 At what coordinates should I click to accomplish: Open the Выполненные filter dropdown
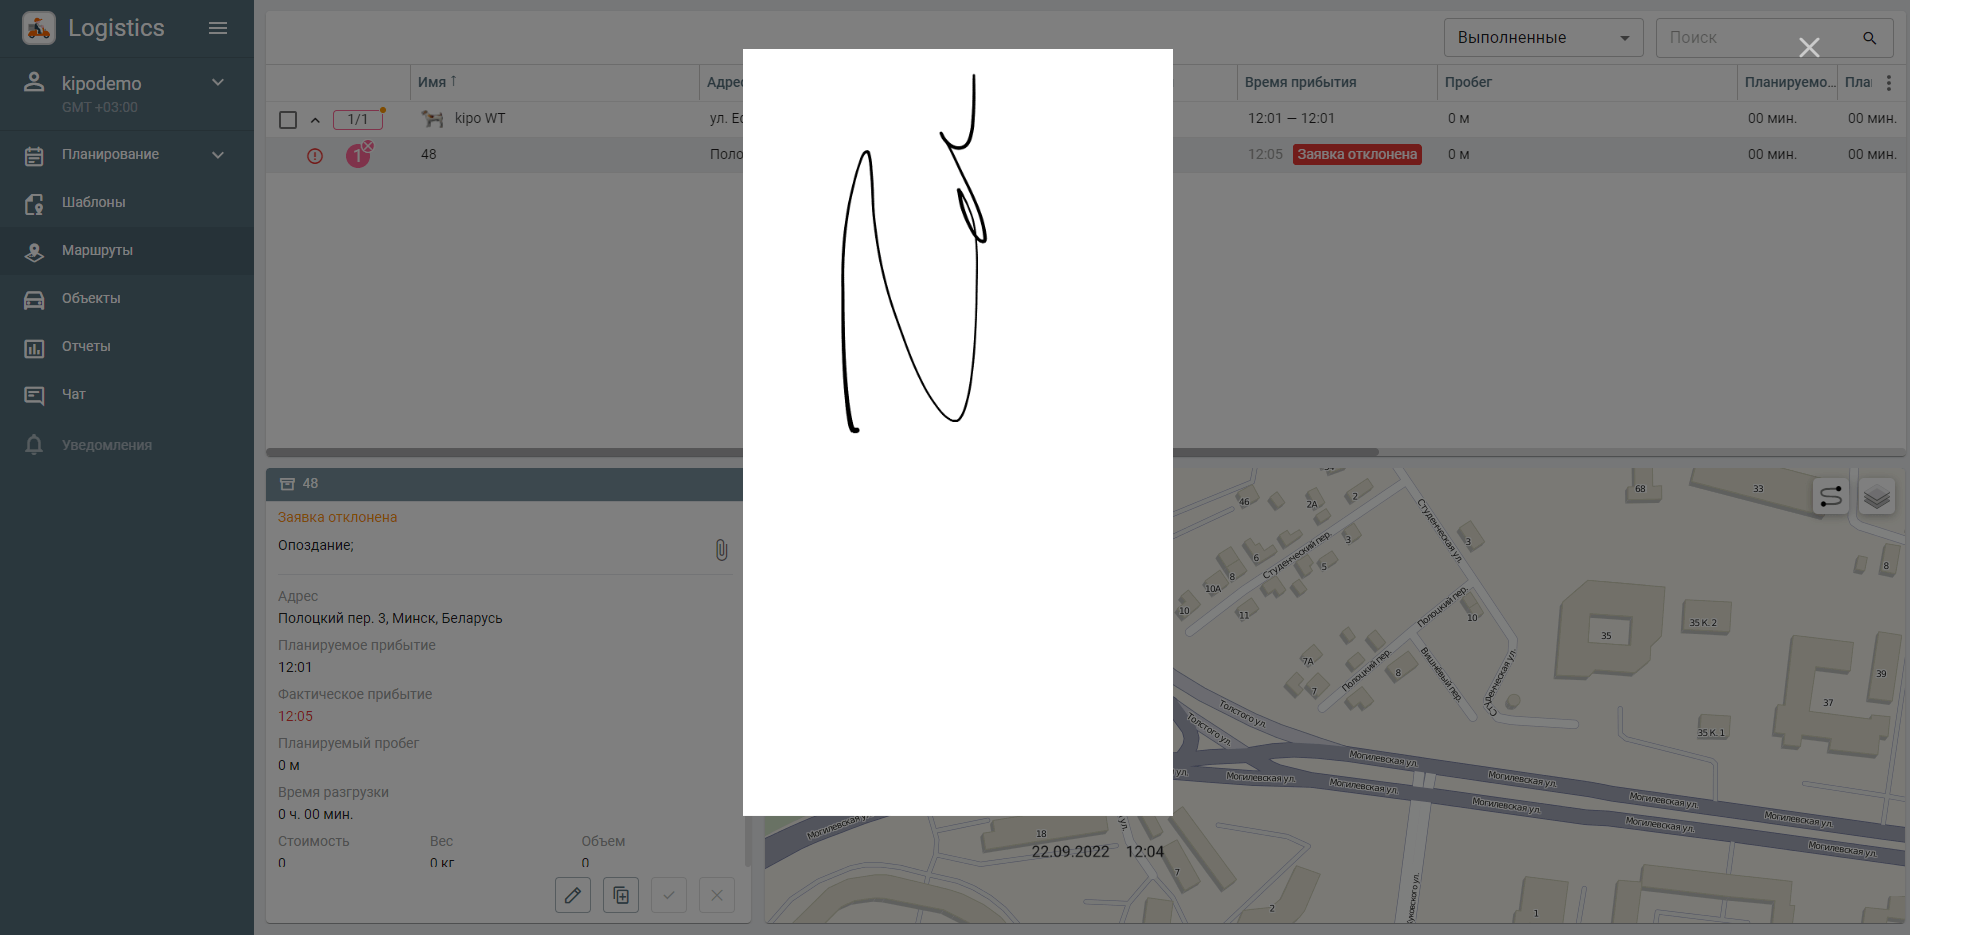[x=1543, y=38]
